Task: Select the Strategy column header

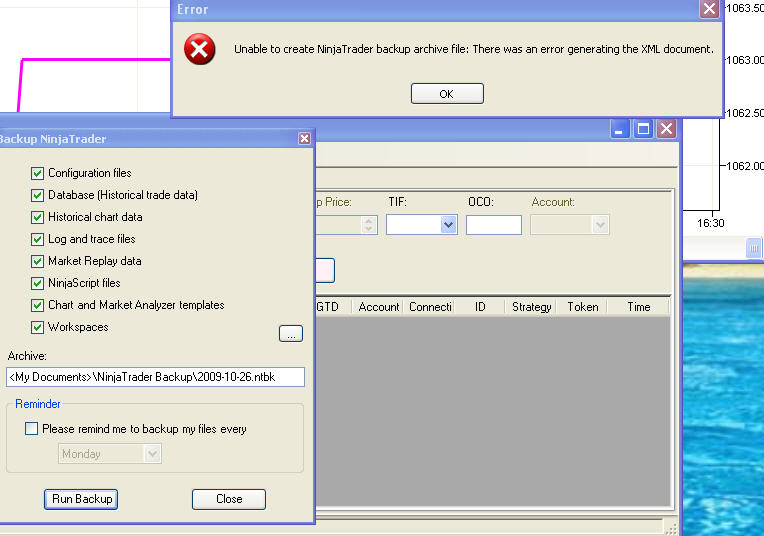Action: [532, 307]
